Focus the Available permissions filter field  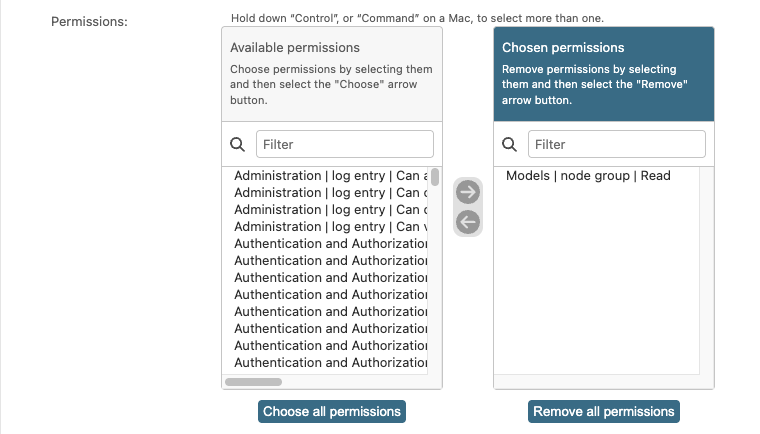coord(344,144)
